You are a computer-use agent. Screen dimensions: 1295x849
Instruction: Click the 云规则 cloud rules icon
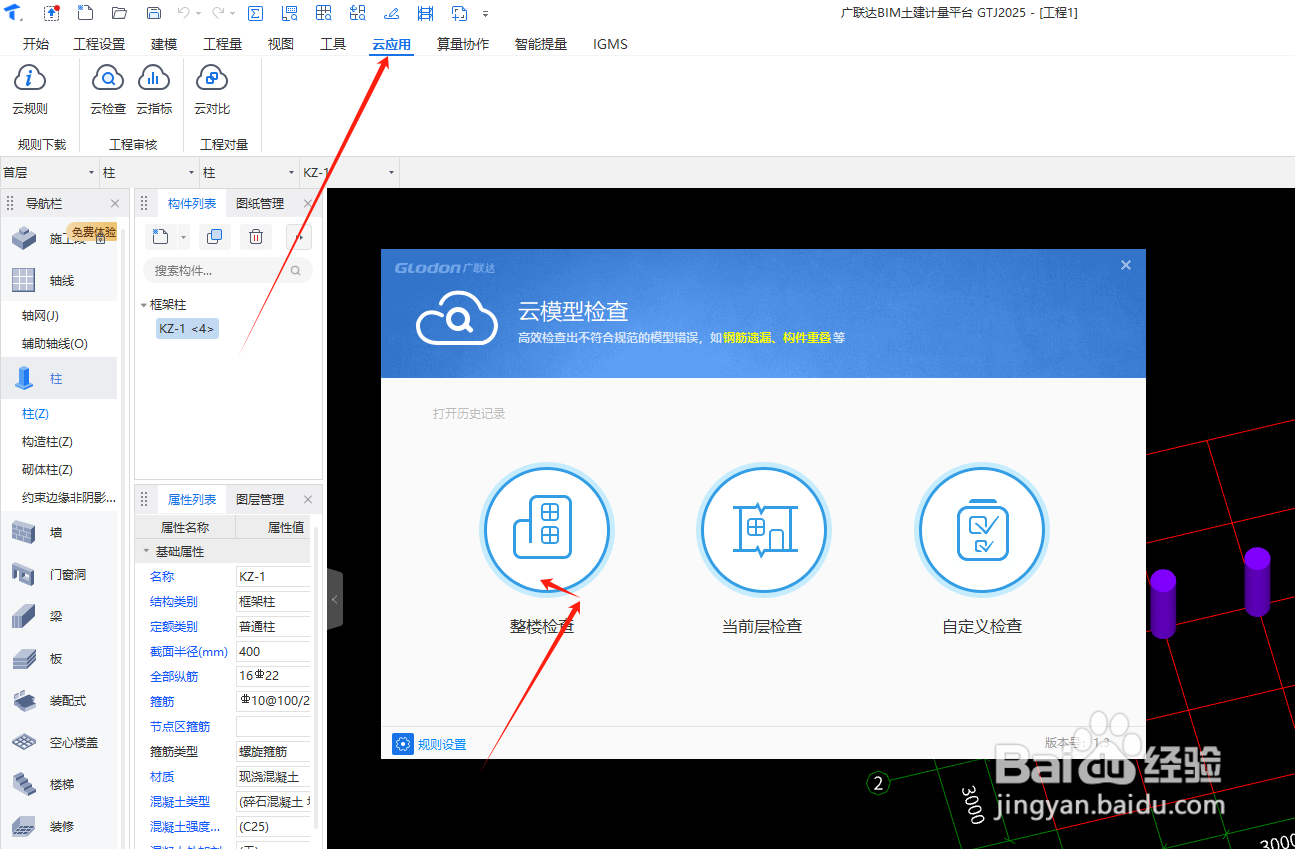(30, 78)
